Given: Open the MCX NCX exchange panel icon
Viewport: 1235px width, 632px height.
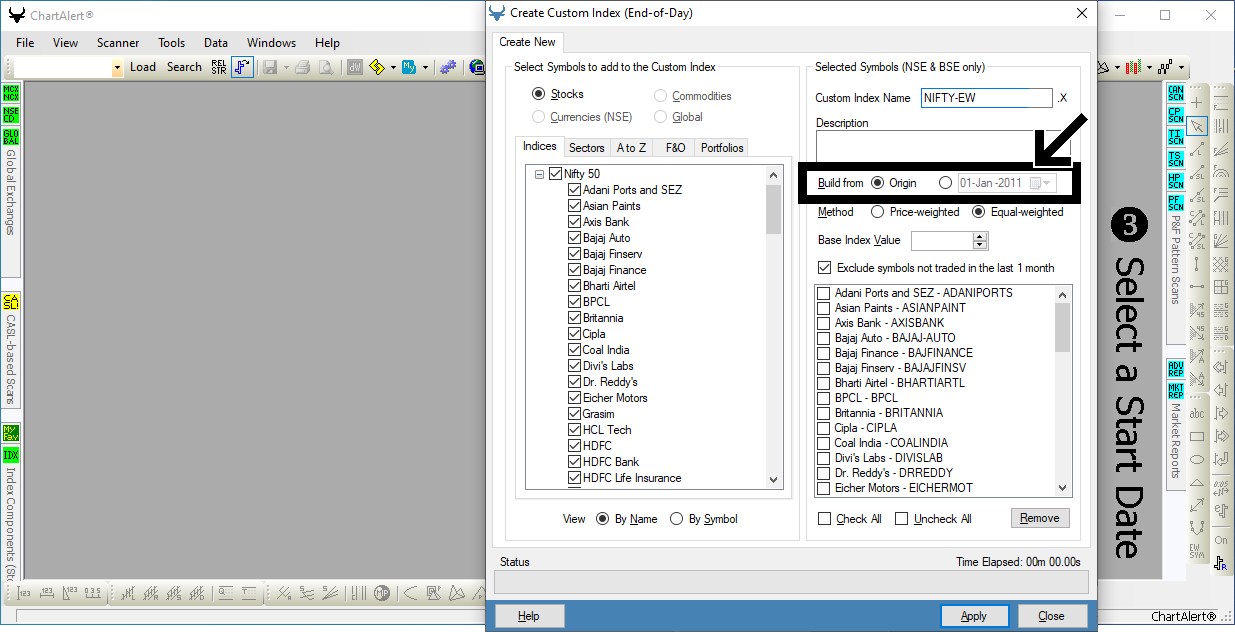Looking at the screenshot, I should click(11, 93).
